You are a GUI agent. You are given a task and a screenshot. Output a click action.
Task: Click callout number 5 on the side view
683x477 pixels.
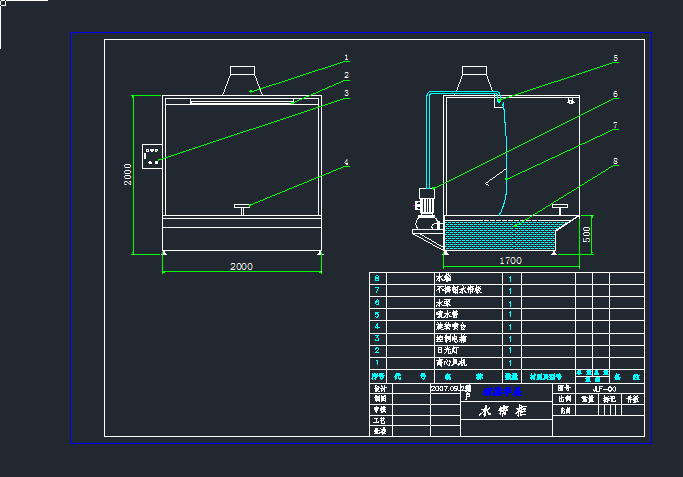click(x=615, y=59)
